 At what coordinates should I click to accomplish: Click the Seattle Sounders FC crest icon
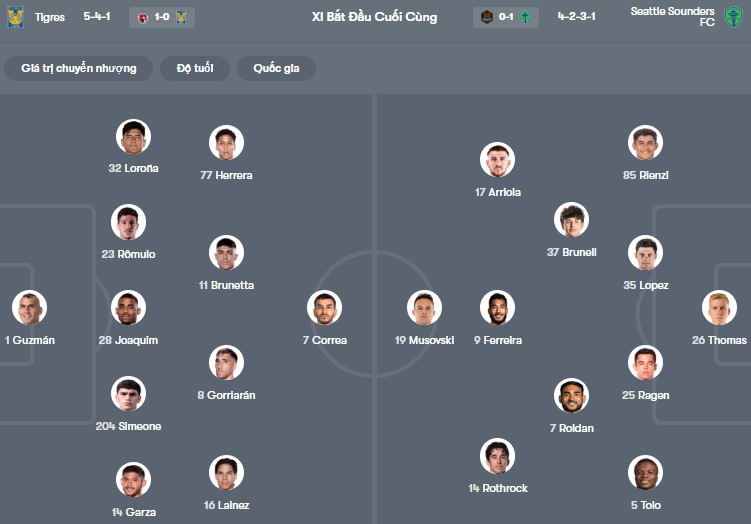click(x=733, y=17)
